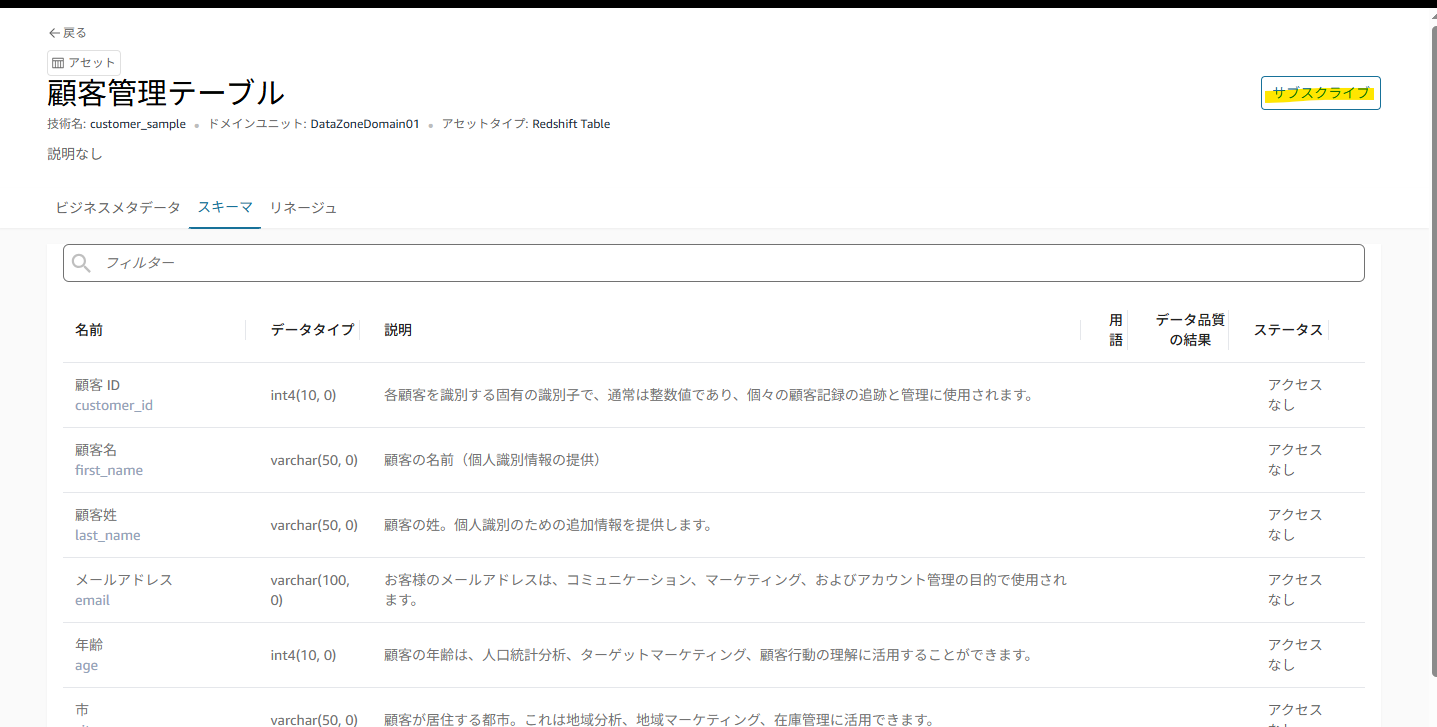The width and height of the screenshot is (1437, 727).
Task: Open the customer_id field link
Action: point(114,405)
